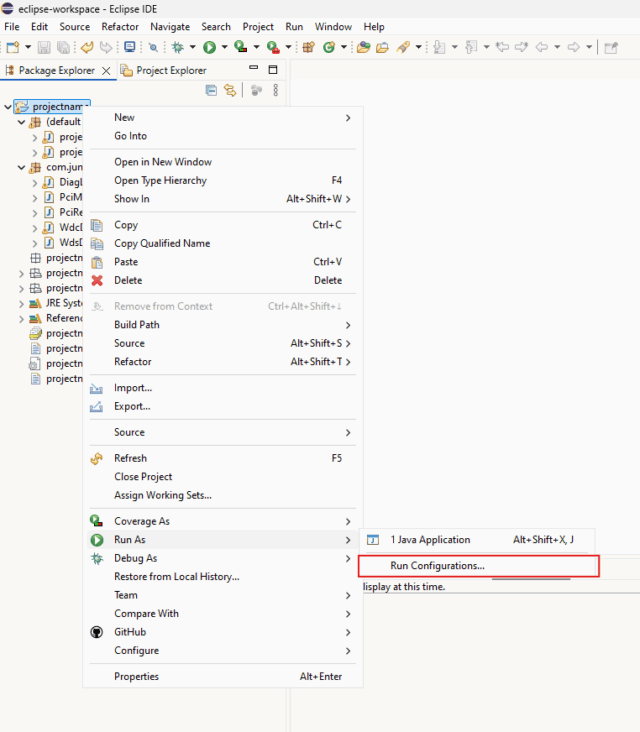Image resolution: width=640 pixels, height=732 pixels.
Task: Close the Package Explorer tab
Action: tap(107, 71)
